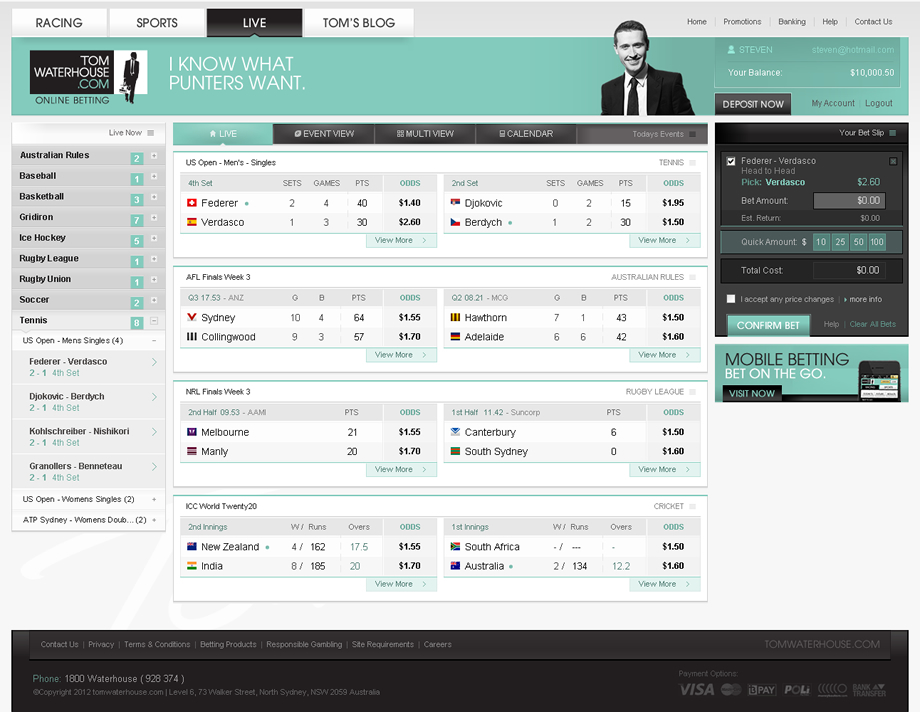Click the Switzerland flag beside Federer

pyautogui.click(x=191, y=203)
